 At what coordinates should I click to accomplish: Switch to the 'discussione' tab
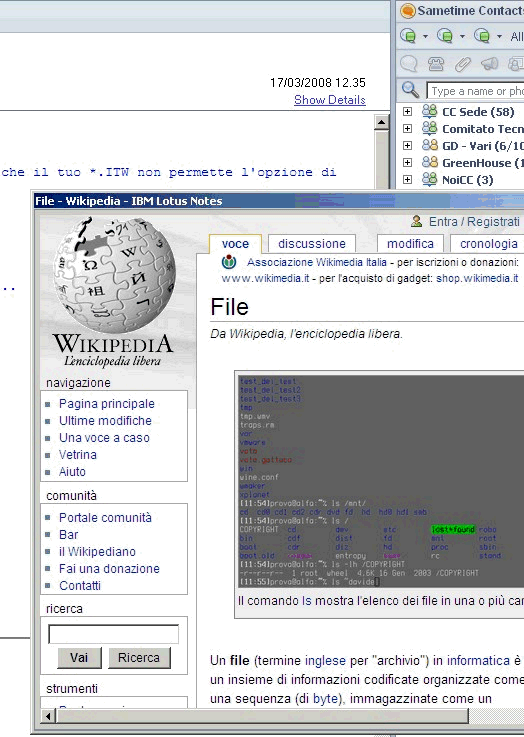pyautogui.click(x=312, y=243)
